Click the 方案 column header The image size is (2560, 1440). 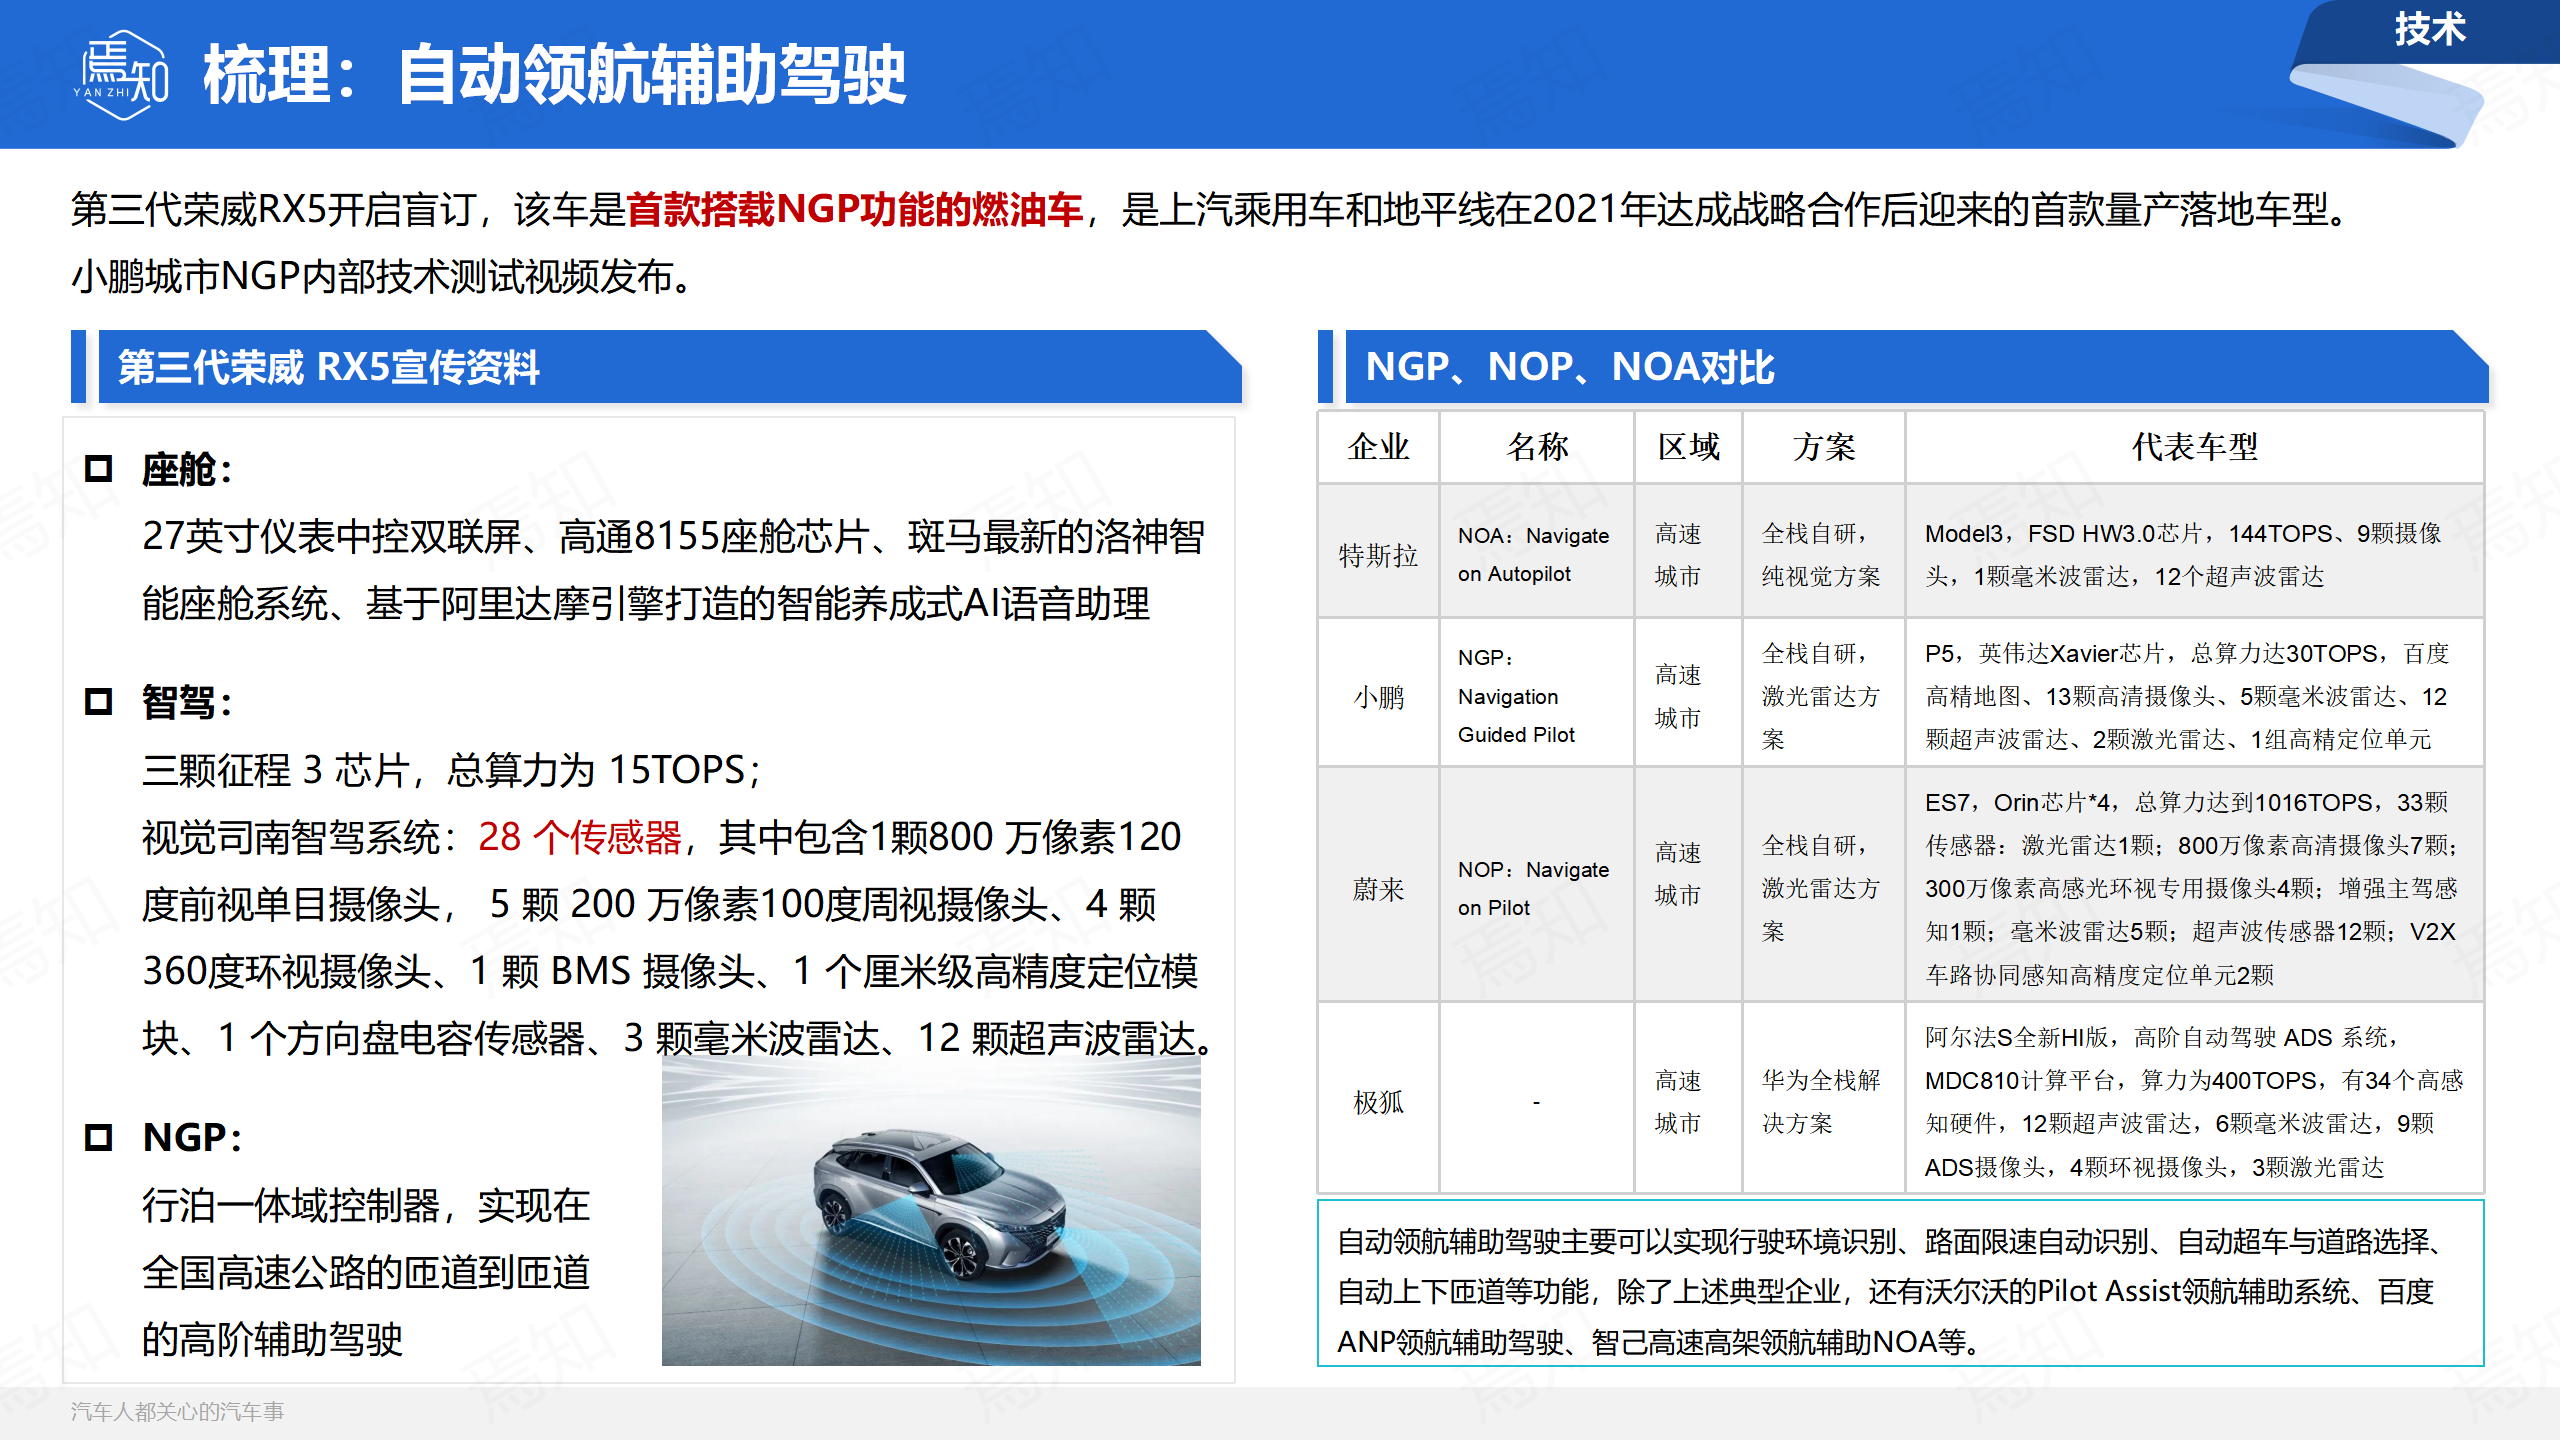point(1824,447)
